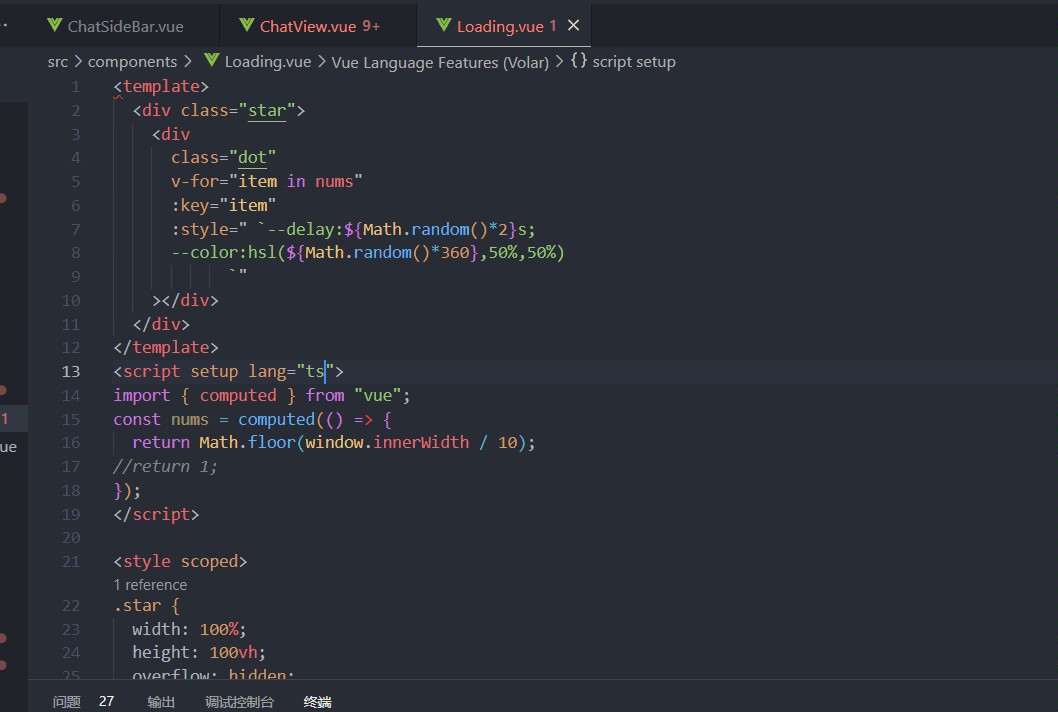Select the 终端 (Terminal) panel tab
Image resolution: width=1058 pixels, height=712 pixels.
[x=317, y=702]
